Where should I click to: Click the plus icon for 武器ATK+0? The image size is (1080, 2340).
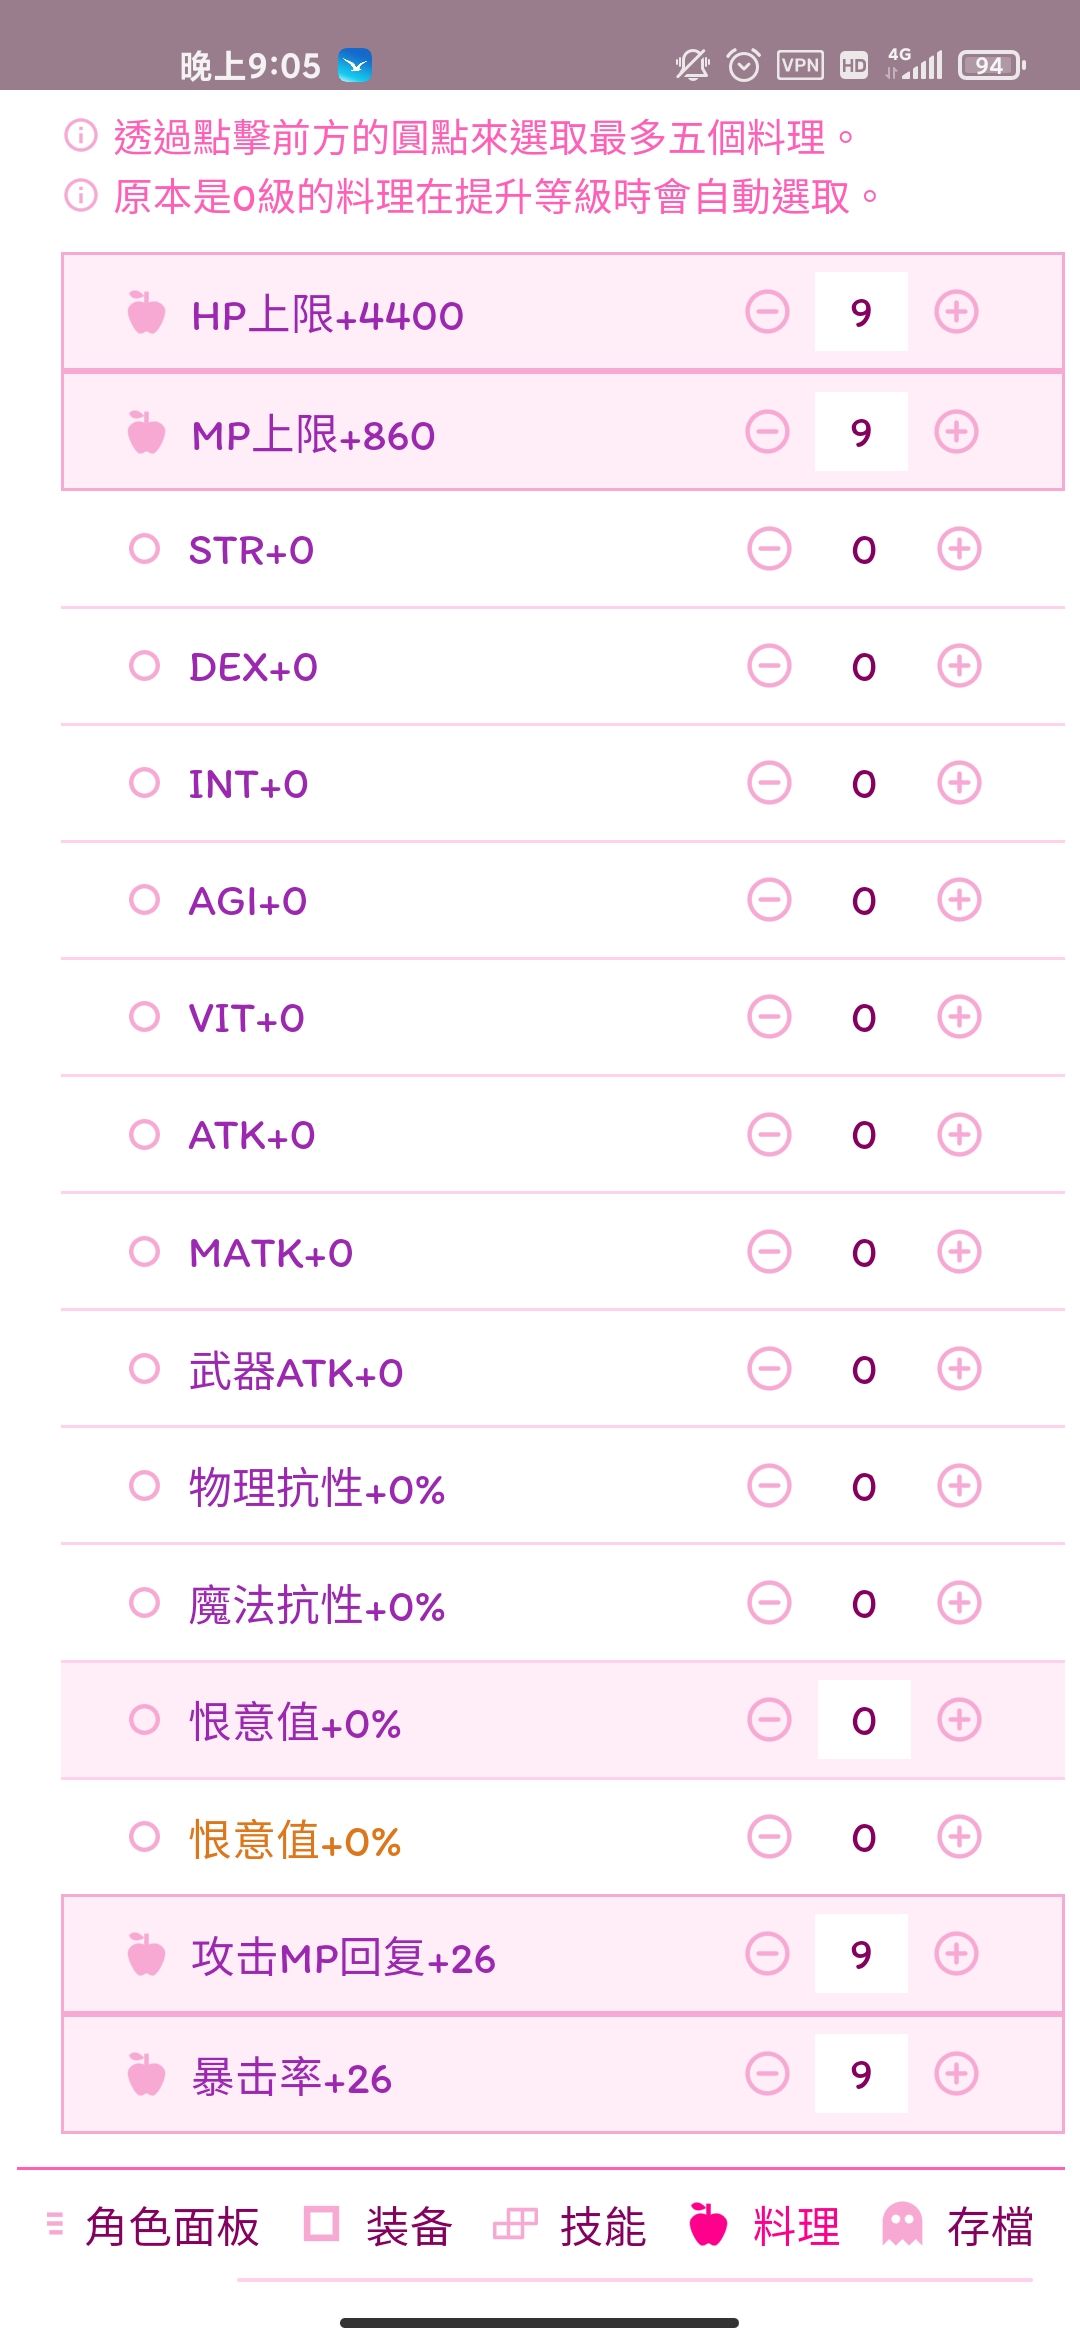tap(959, 1369)
